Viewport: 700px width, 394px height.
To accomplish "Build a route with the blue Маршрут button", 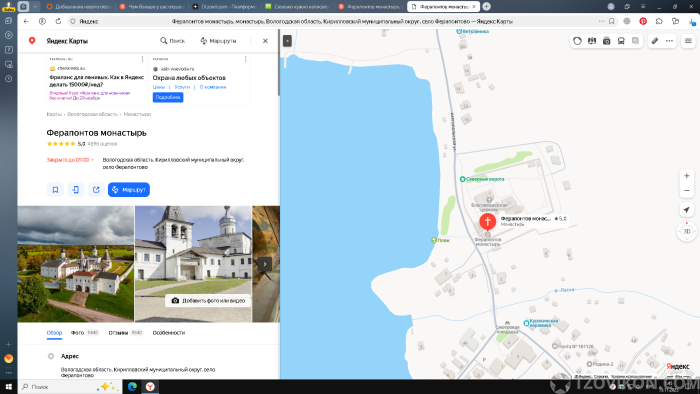I will (129, 190).
